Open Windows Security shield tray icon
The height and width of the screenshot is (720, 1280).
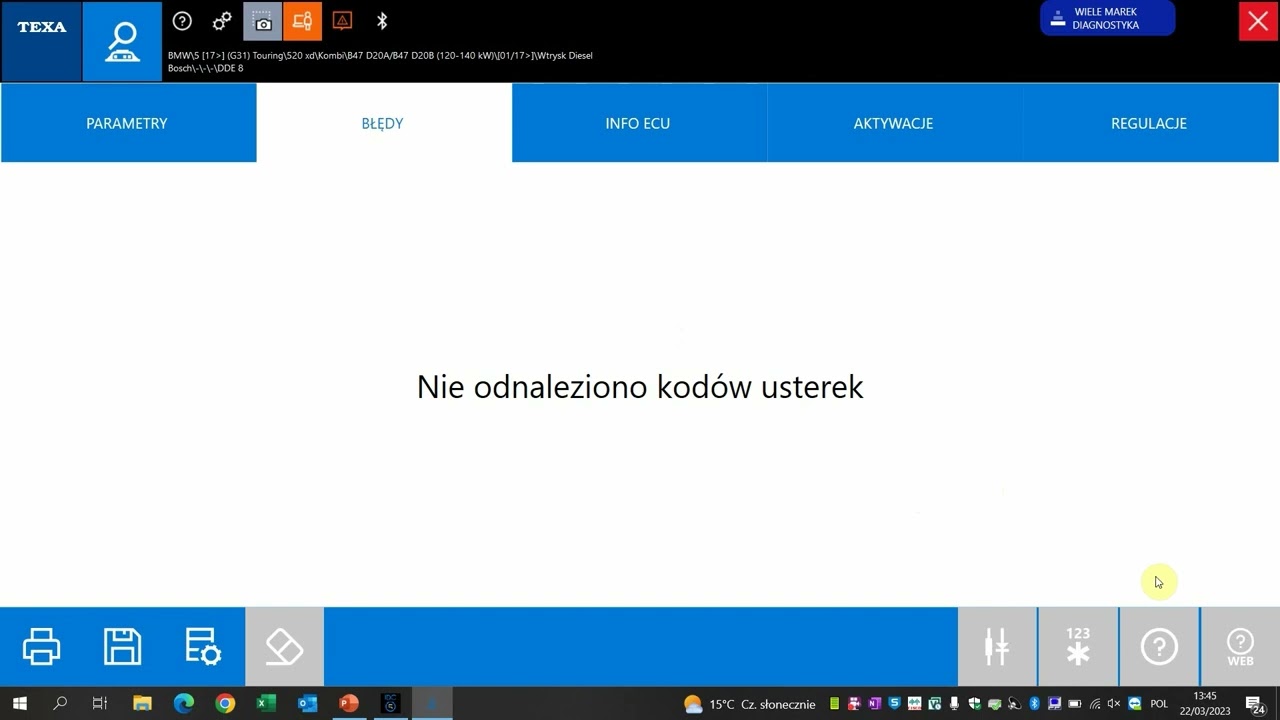(x=975, y=704)
